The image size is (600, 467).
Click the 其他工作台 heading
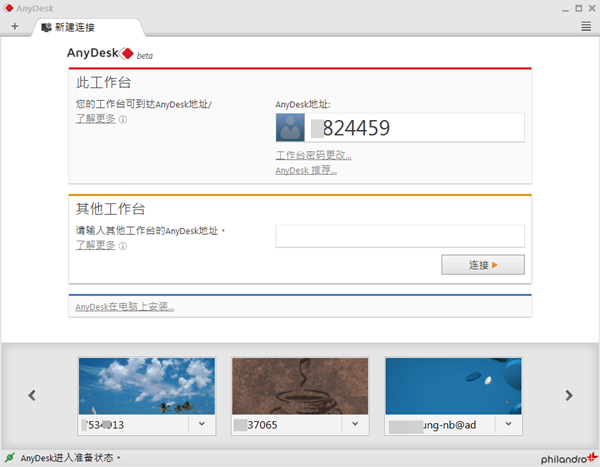[x=110, y=209]
